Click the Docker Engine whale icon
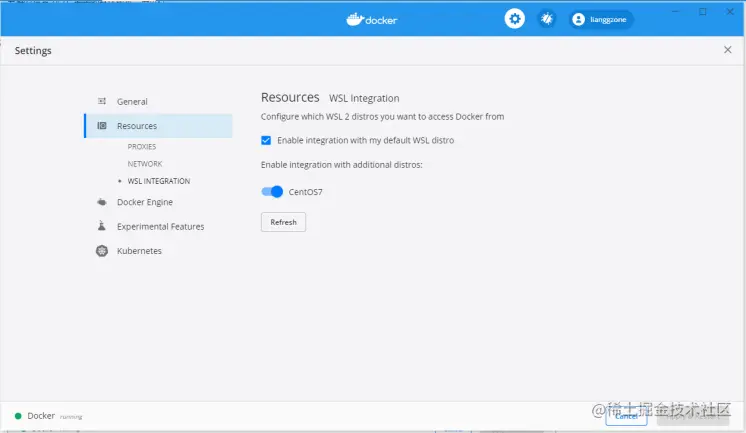Screen dimensions: 746x433 click(x=102, y=202)
